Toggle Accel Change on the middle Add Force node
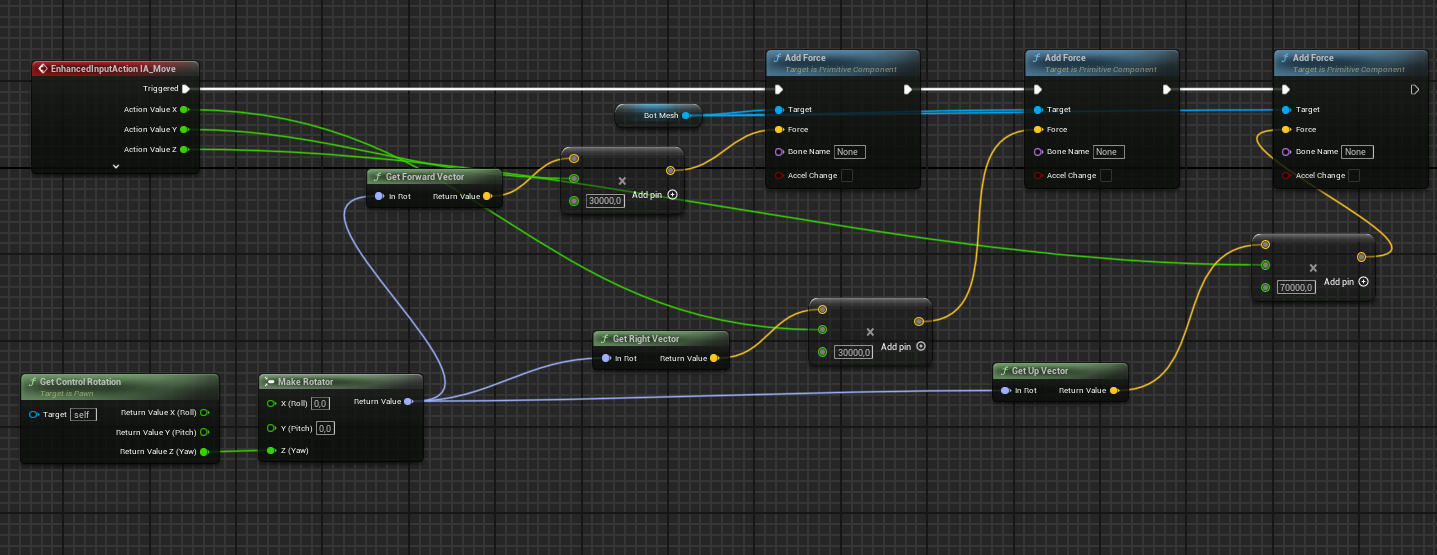1437x555 pixels. point(1105,176)
